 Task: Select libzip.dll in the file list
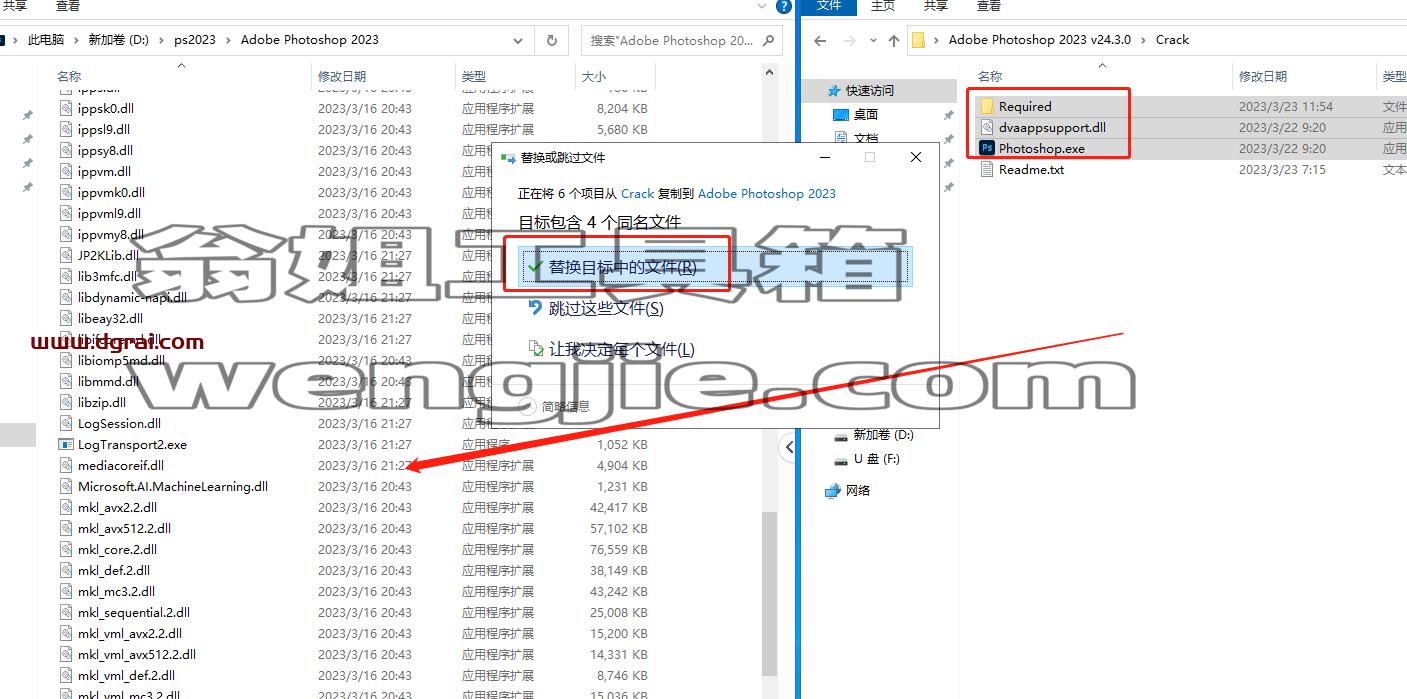point(102,402)
